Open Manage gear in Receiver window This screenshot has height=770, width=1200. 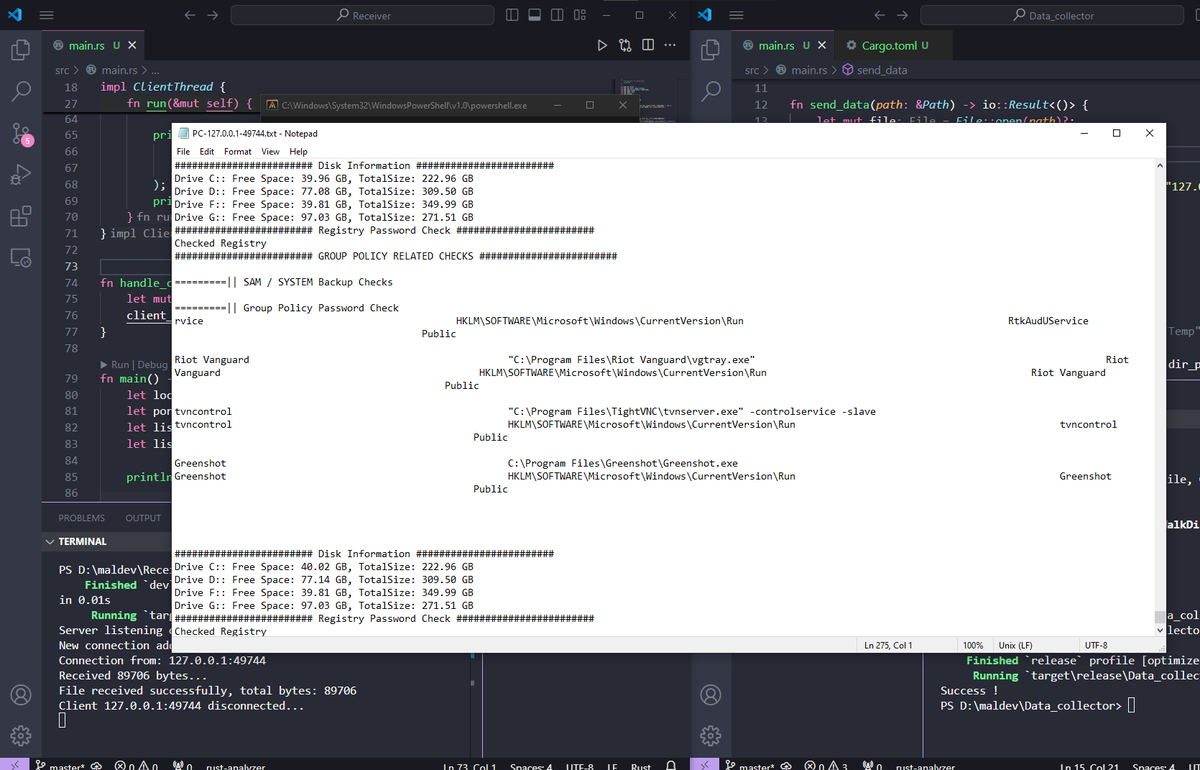click(x=21, y=736)
